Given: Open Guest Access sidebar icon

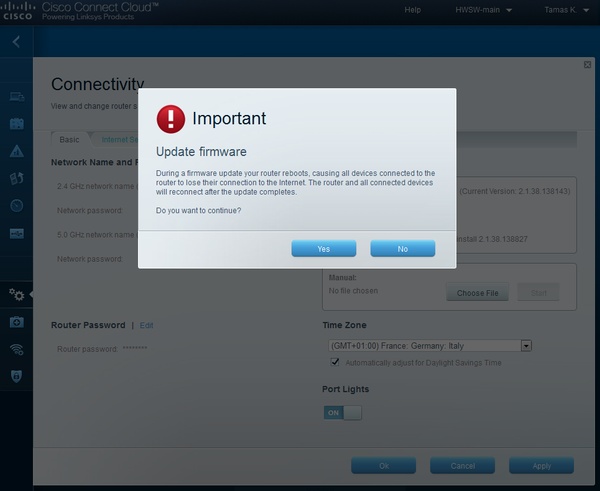Looking at the screenshot, I should click(x=16, y=124).
